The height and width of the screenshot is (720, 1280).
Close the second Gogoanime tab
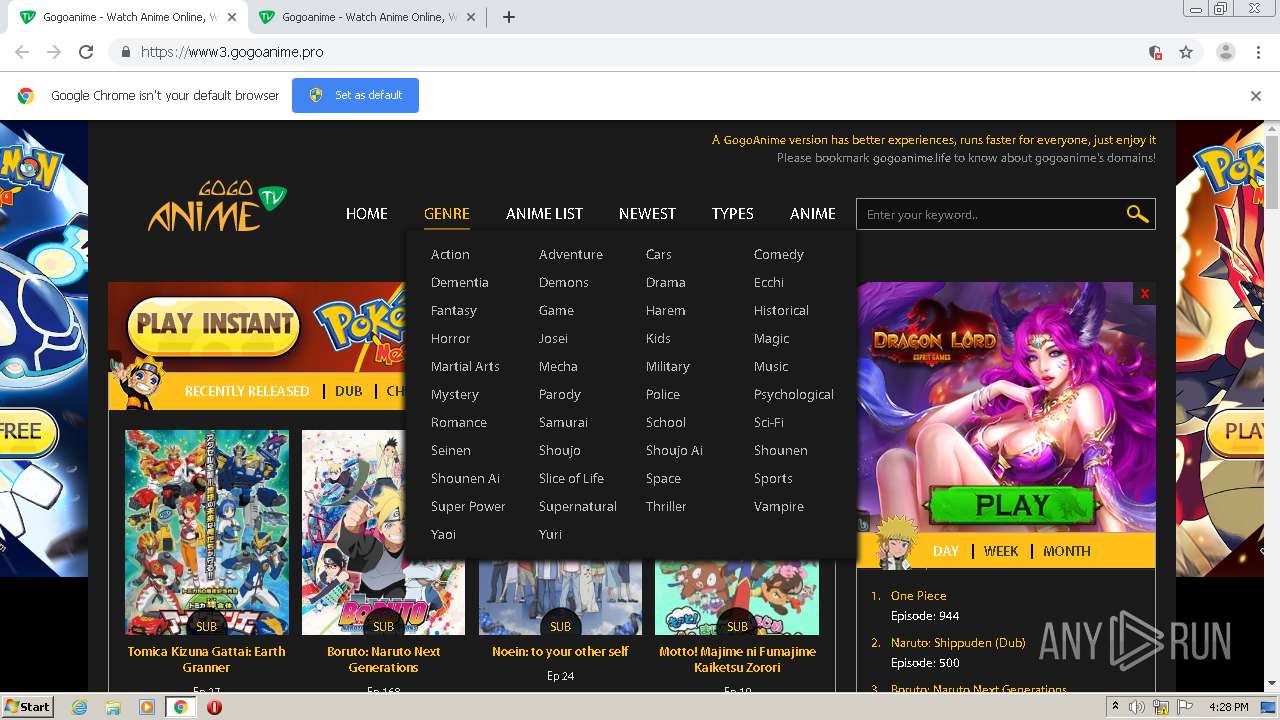tap(471, 17)
